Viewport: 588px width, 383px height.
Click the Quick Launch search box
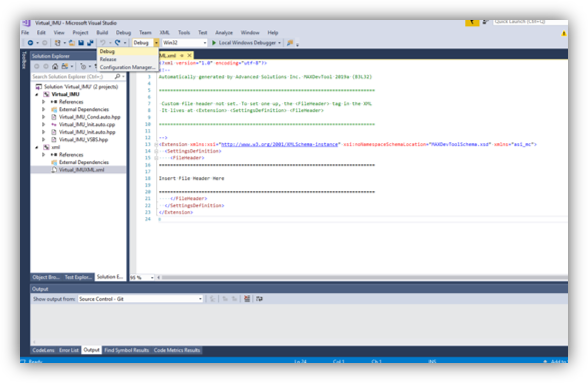pyautogui.click(x=530, y=22)
